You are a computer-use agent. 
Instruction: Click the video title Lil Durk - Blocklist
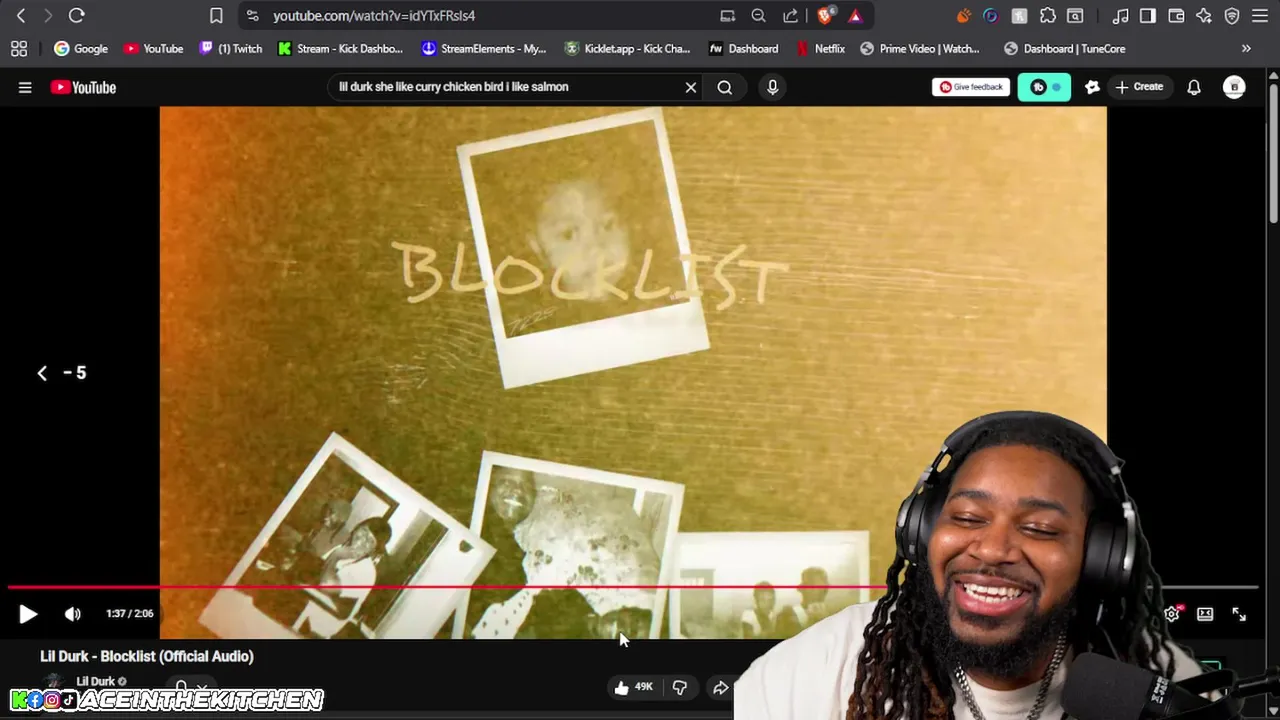pyautogui.click(x=147, y=657)
